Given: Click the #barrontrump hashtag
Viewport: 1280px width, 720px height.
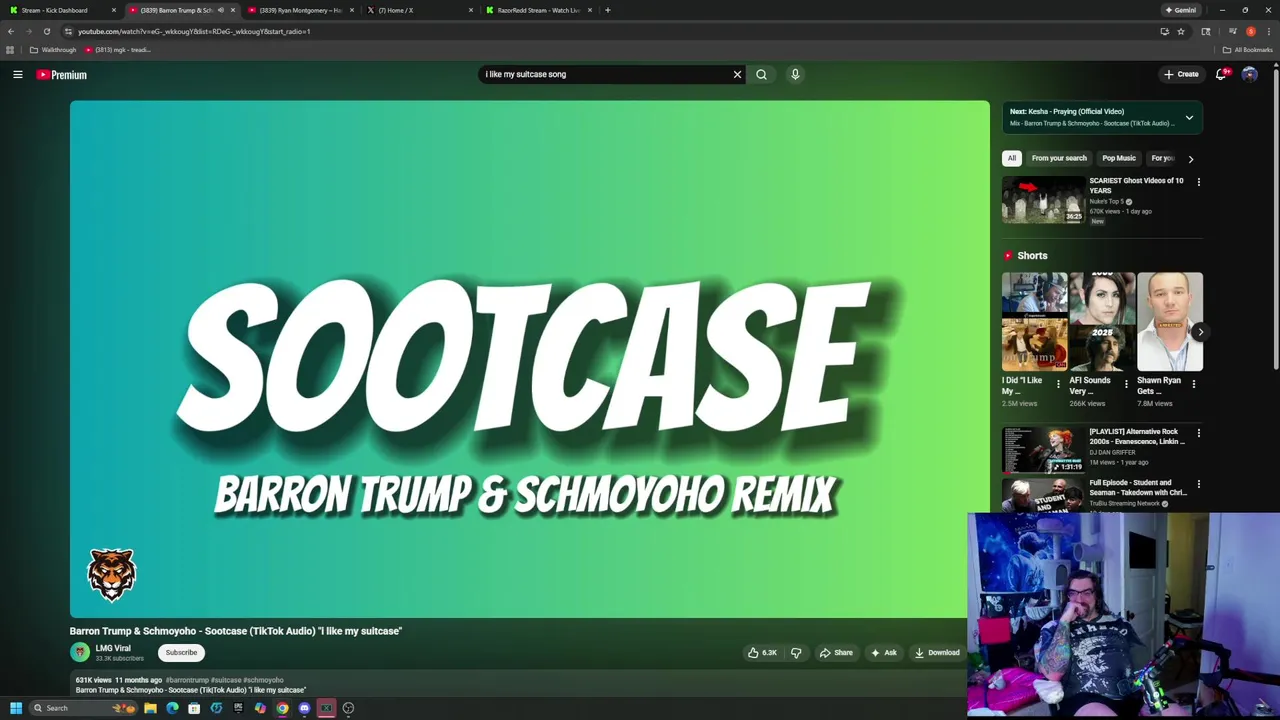Looking at the screenshot, I should pos(188,680).
